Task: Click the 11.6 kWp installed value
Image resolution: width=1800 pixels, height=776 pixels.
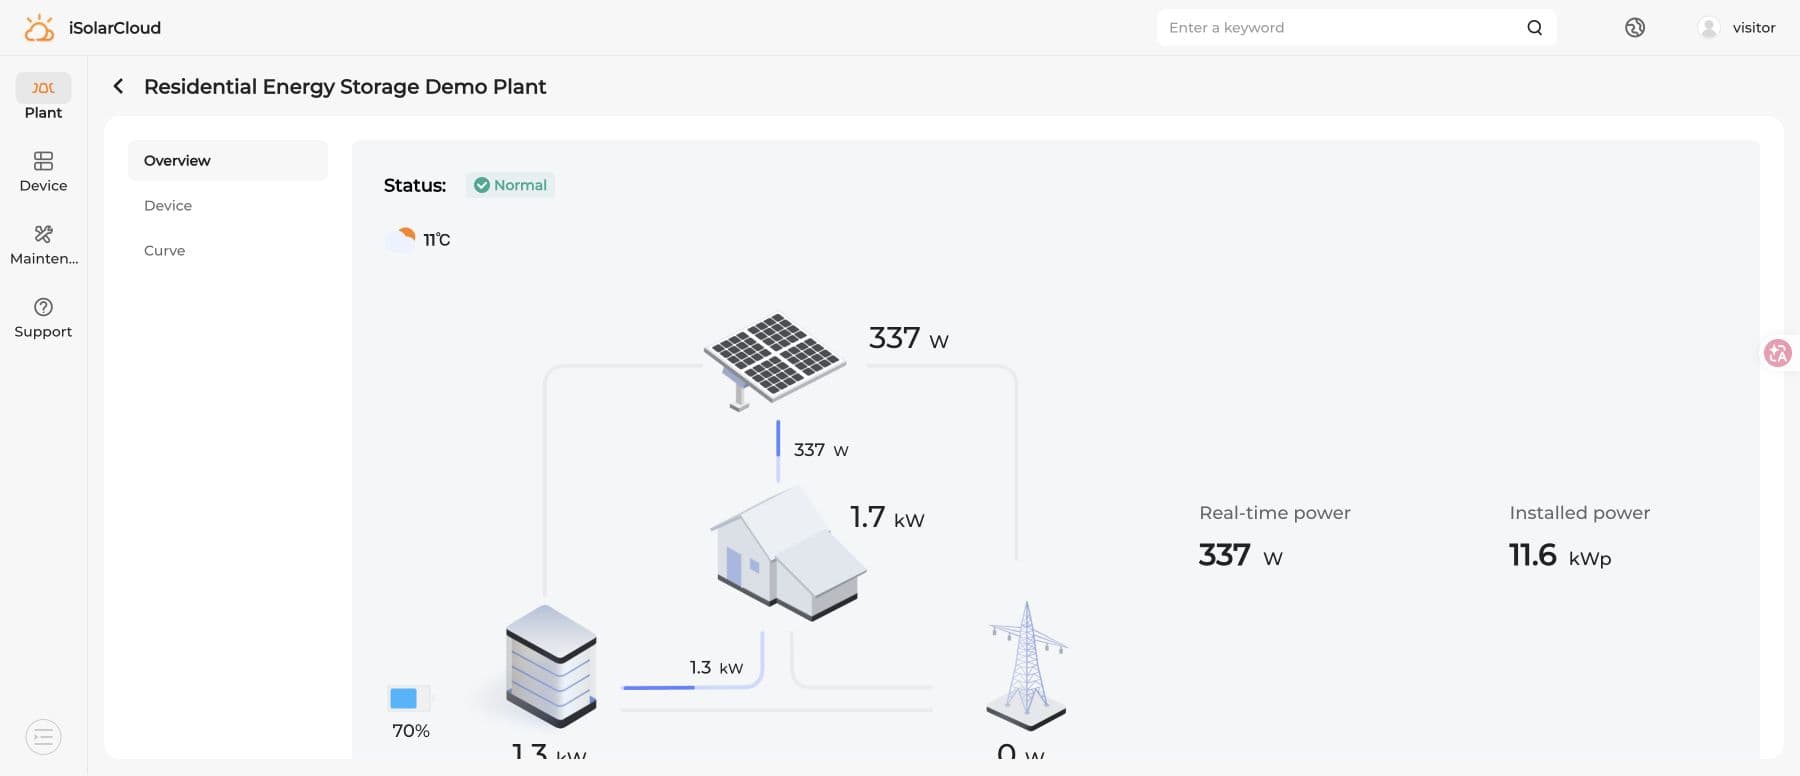Action: (1560, 555)
